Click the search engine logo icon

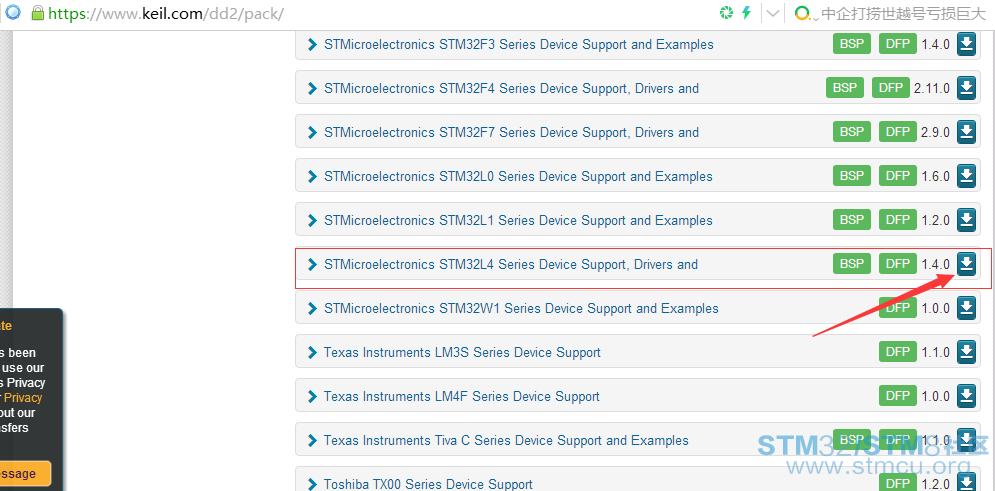click(x=803, y=13)
